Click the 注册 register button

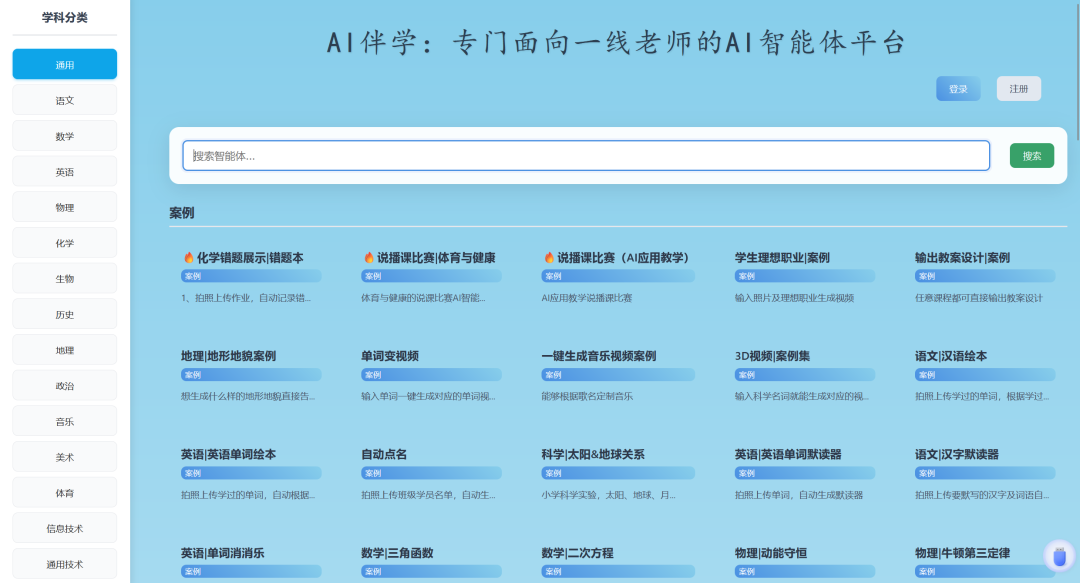pyautogui.click(x=1019, y=89)
